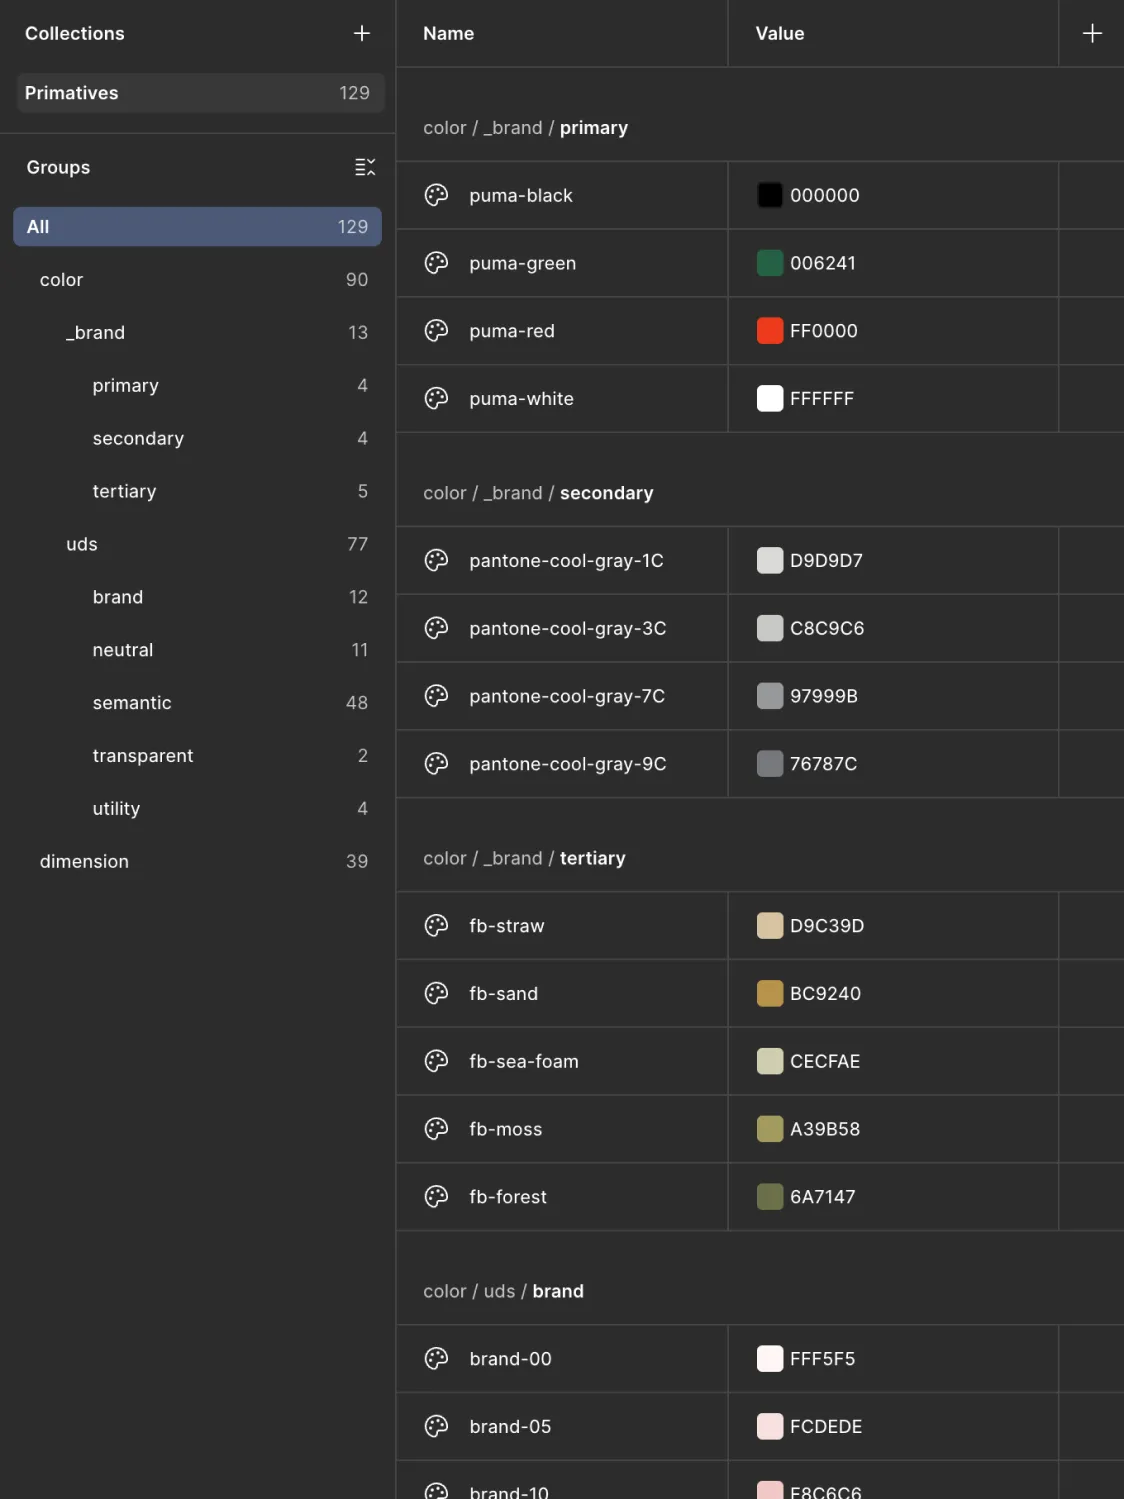Viewport: 1124px width, 1499px height.
Task: Click the add column plus icon
Action: [1092, 33]
